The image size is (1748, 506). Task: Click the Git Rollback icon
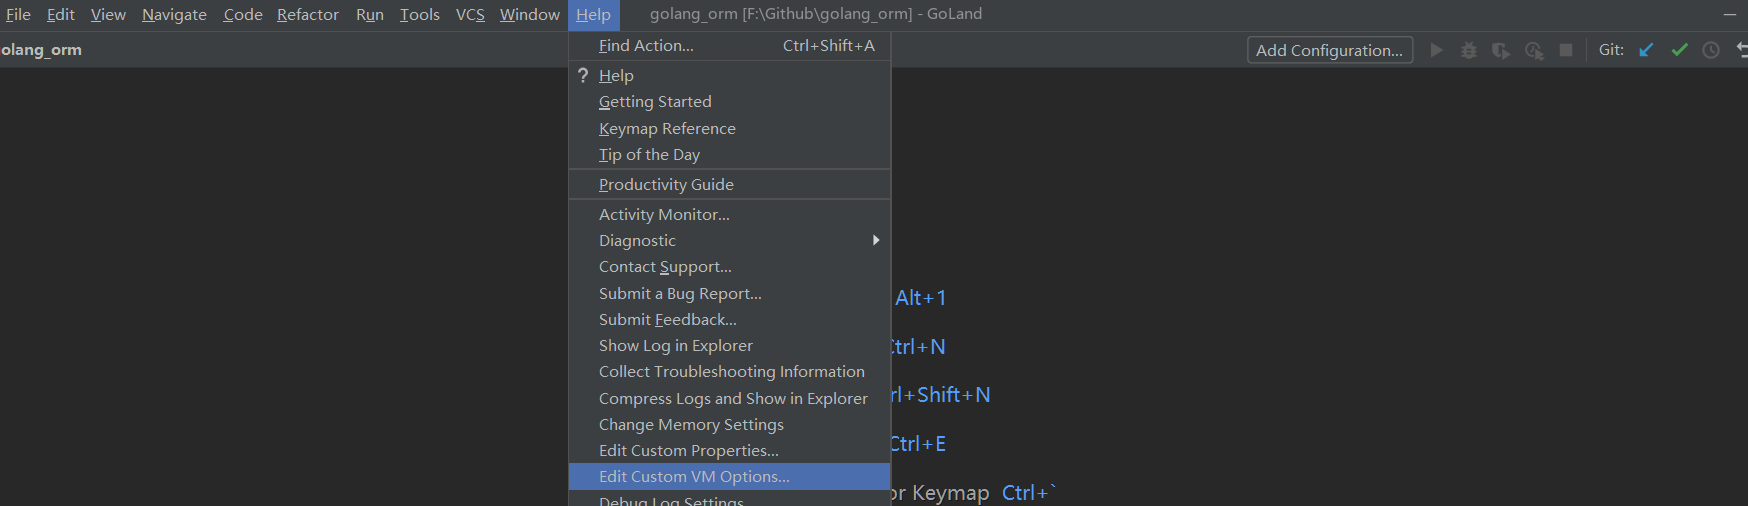pos(1742,50)
